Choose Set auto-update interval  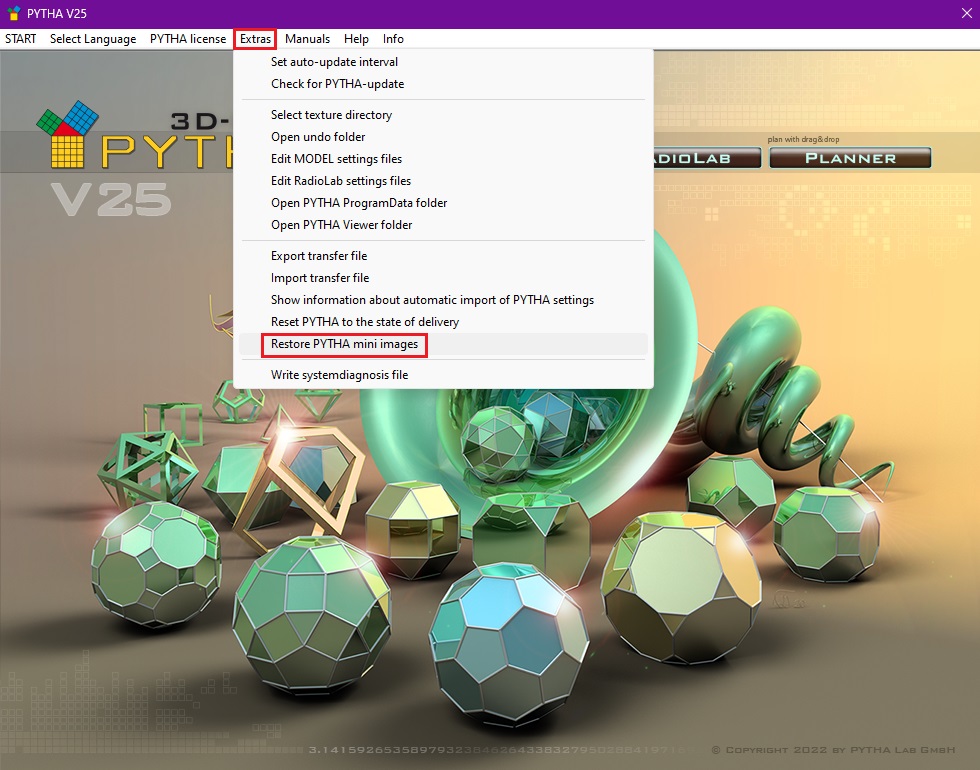pos(443,62)
